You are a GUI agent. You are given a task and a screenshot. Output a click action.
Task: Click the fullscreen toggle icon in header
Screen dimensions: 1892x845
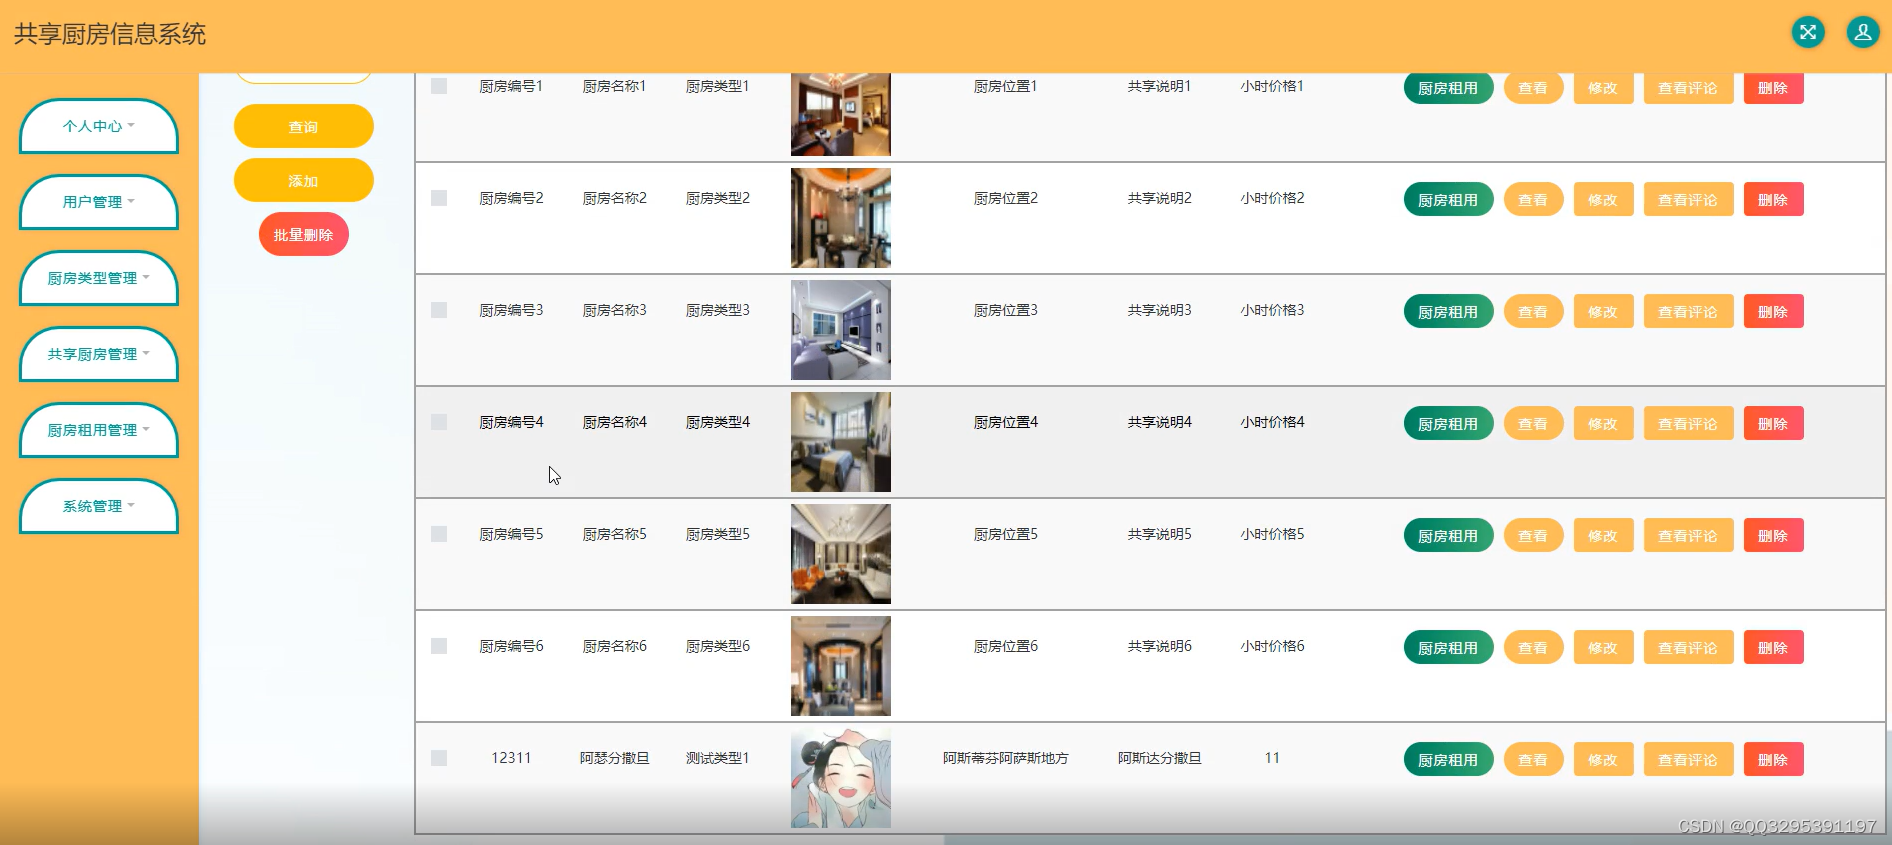click(1808, 32)
